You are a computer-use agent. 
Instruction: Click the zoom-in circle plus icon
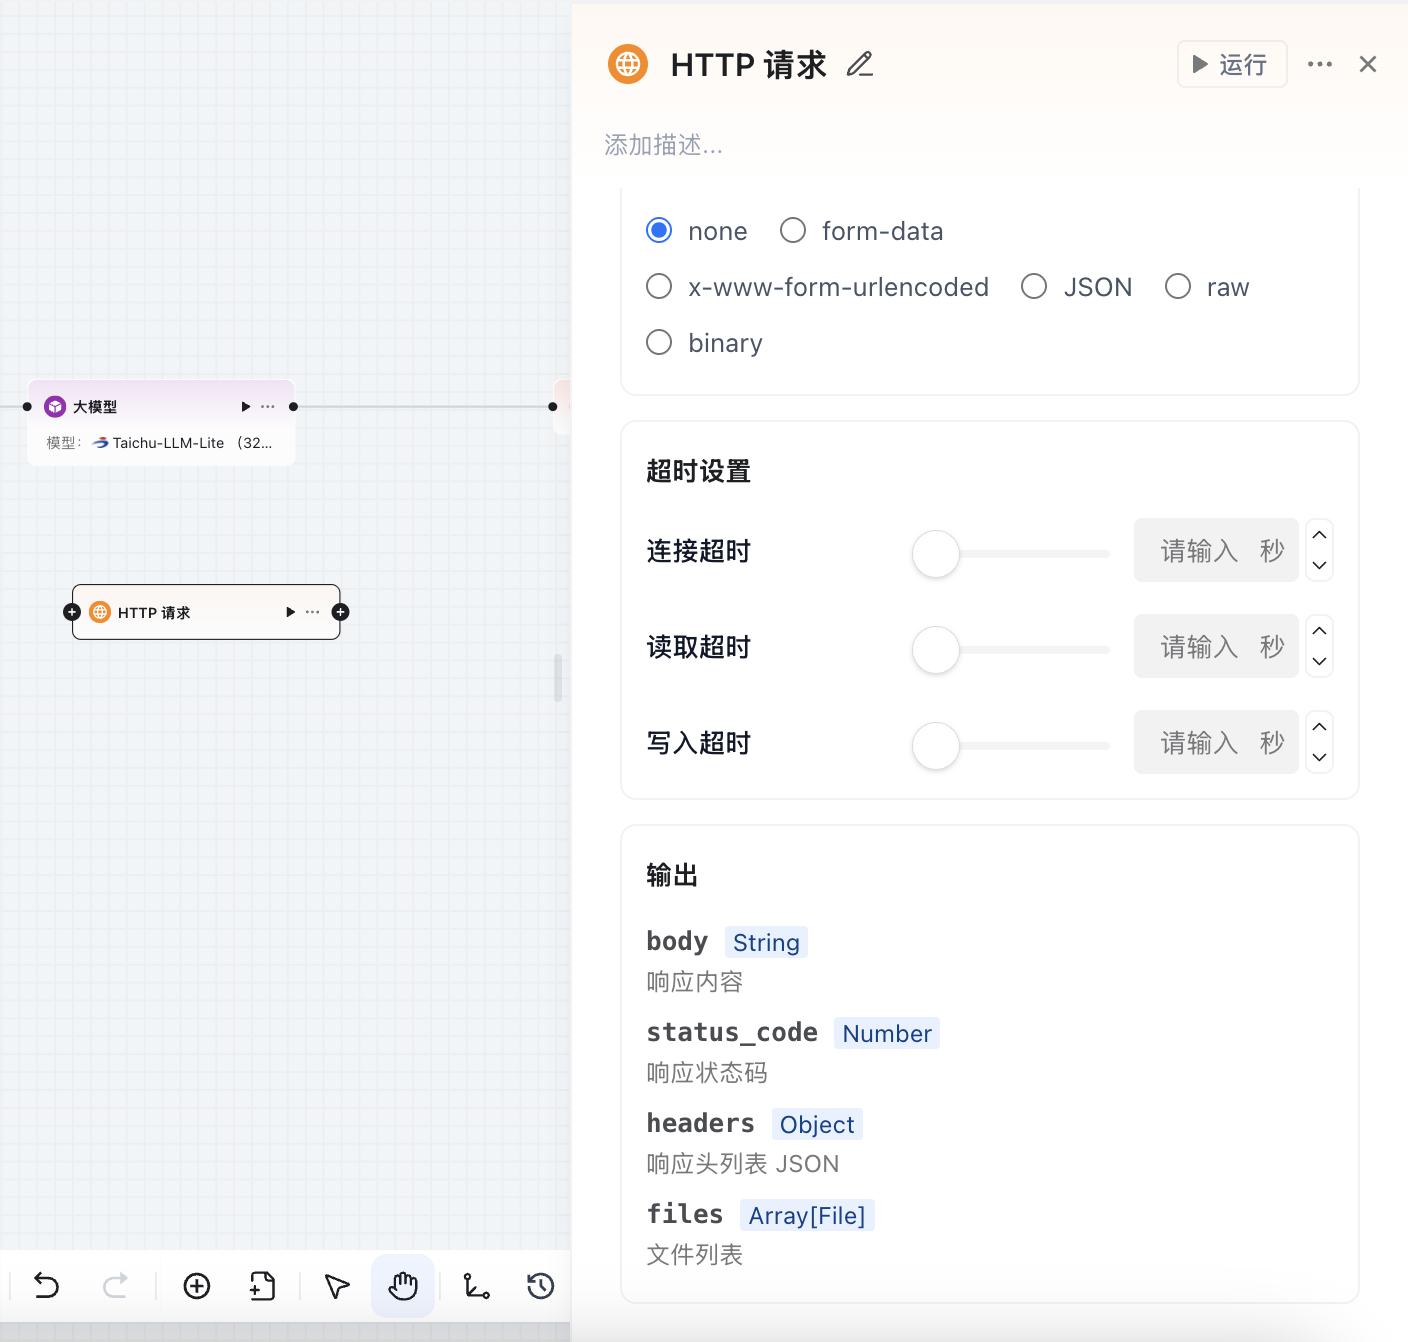click(x=196, y=1286)
